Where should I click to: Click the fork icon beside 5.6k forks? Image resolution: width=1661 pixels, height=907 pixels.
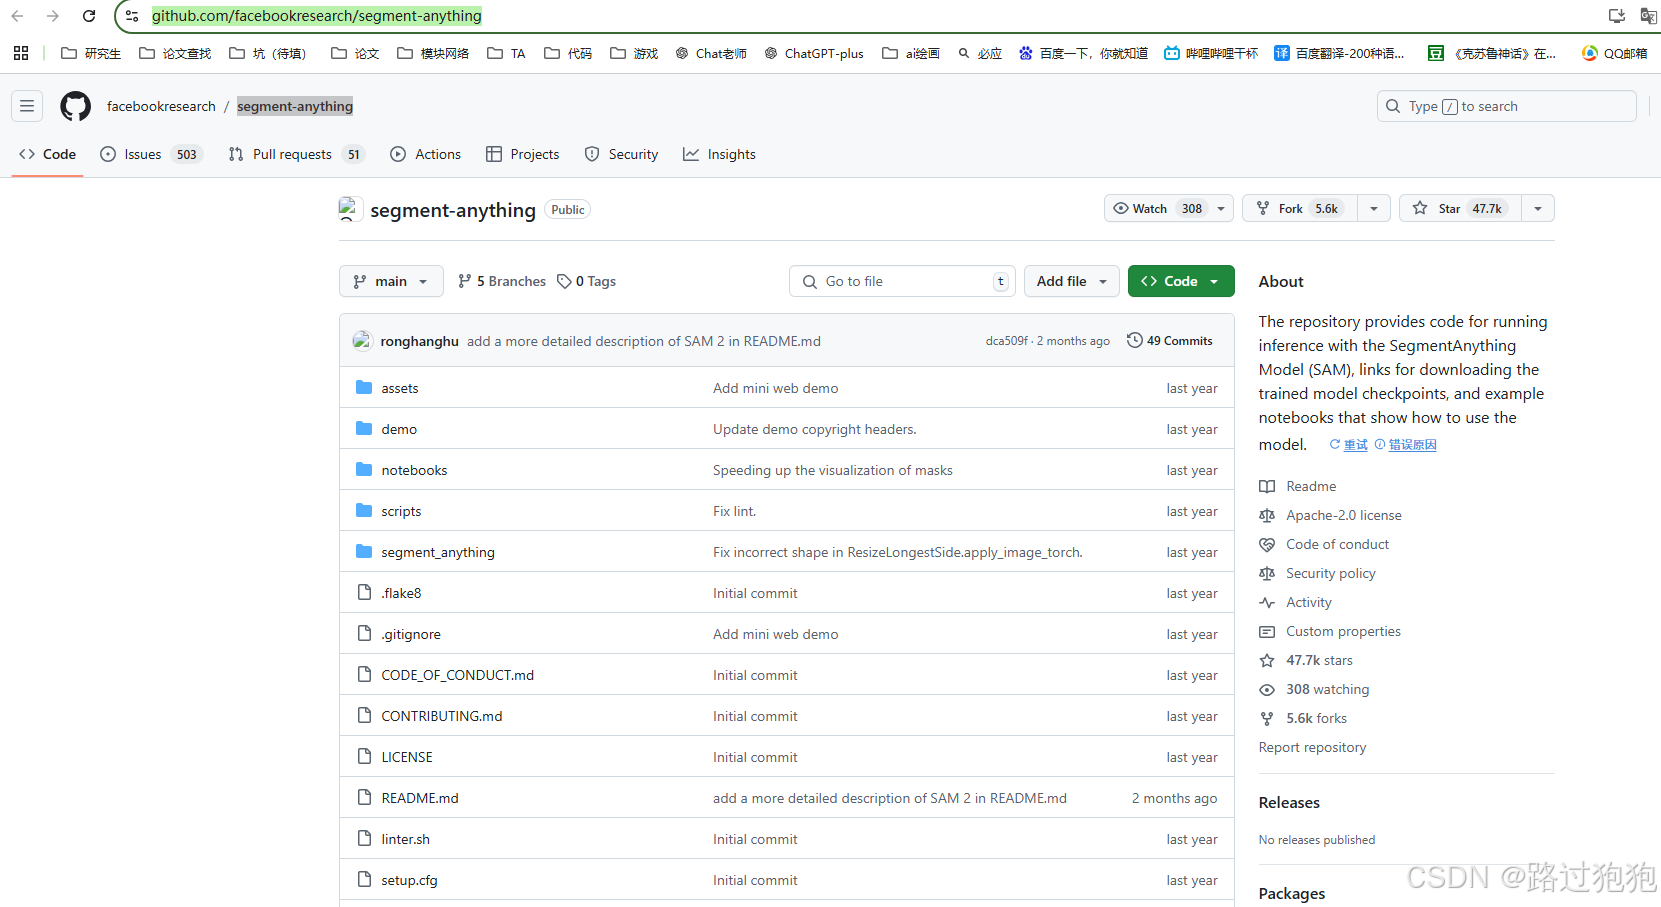tap(1267, 718)
